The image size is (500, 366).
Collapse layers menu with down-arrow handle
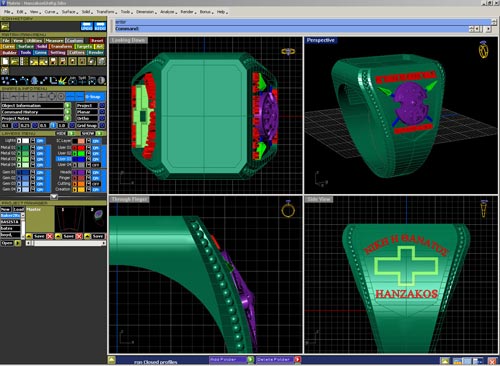pos(54,197)
